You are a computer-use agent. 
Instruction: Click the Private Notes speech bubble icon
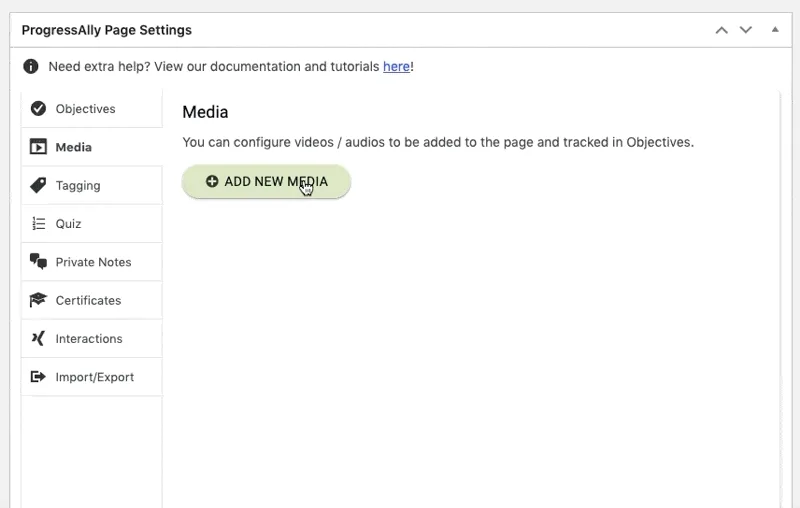38,262
